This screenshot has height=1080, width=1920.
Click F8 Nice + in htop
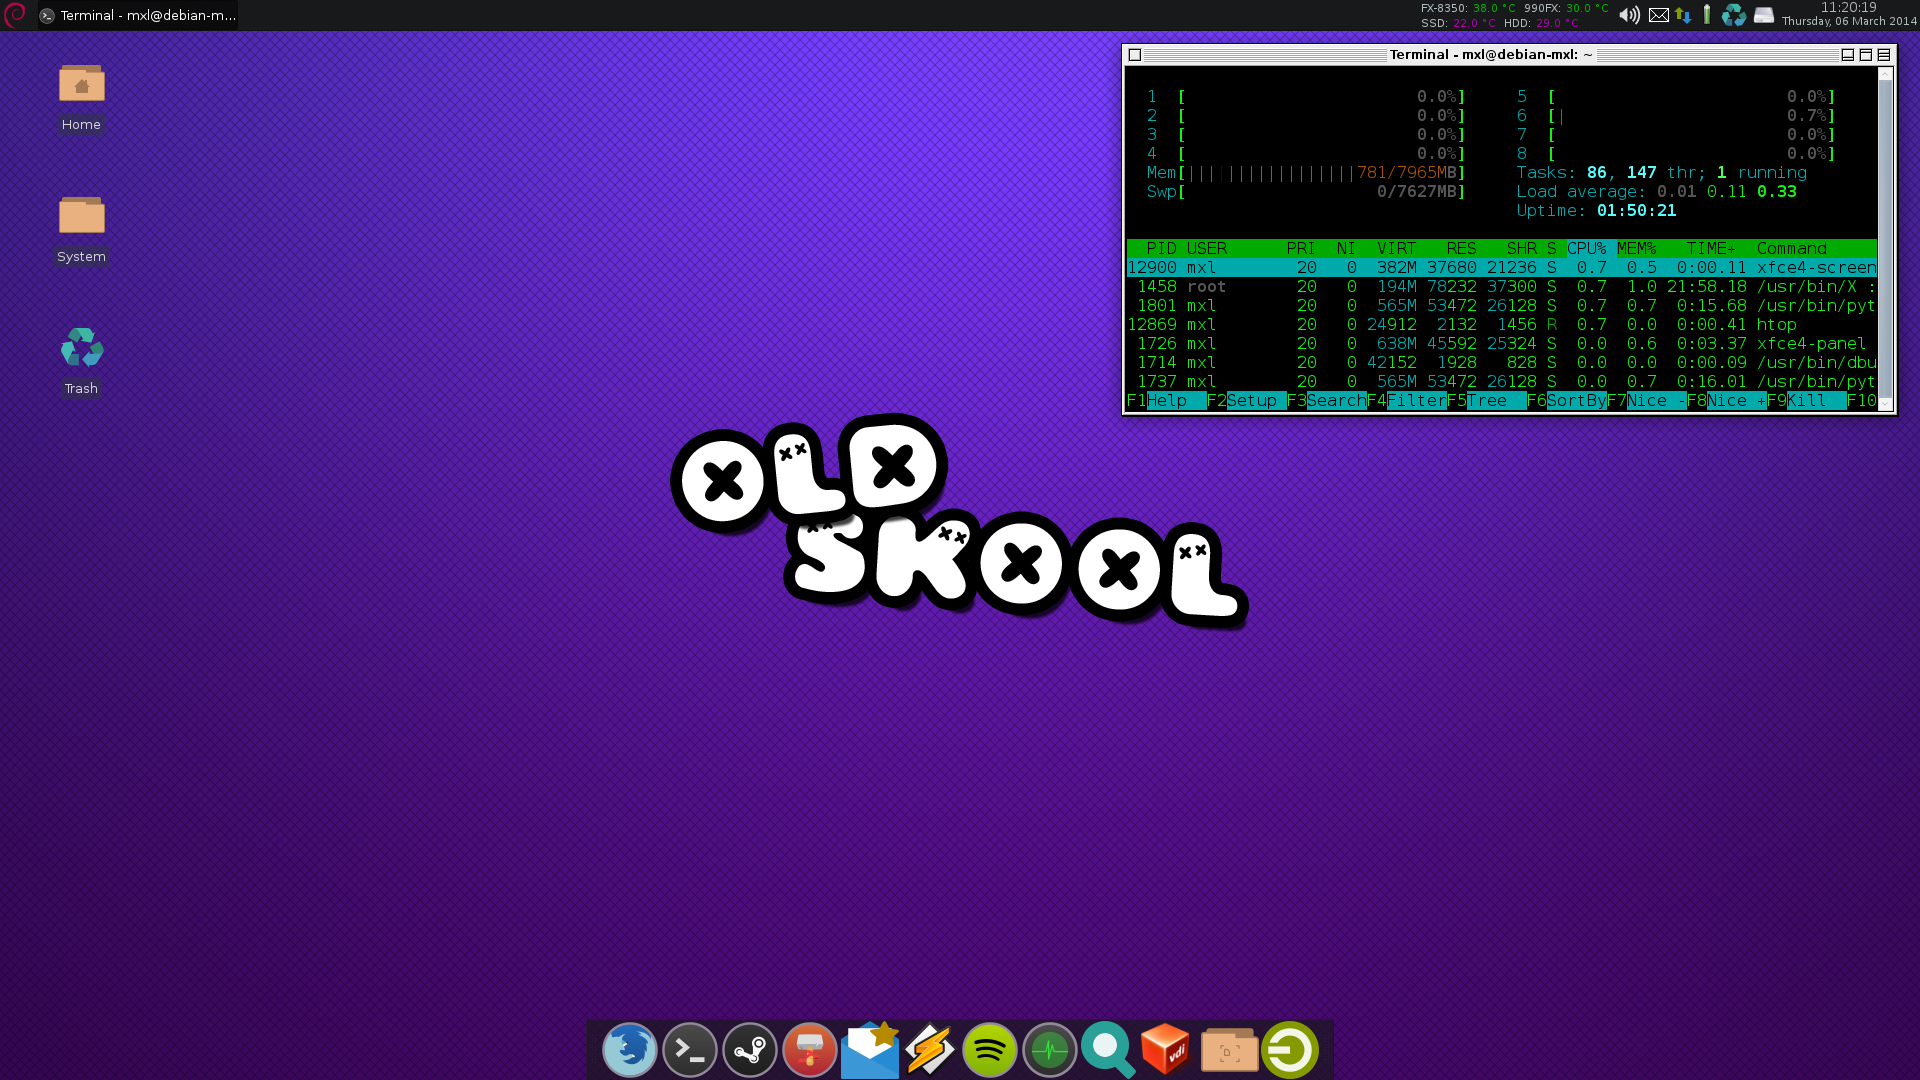coord(1726,401)
